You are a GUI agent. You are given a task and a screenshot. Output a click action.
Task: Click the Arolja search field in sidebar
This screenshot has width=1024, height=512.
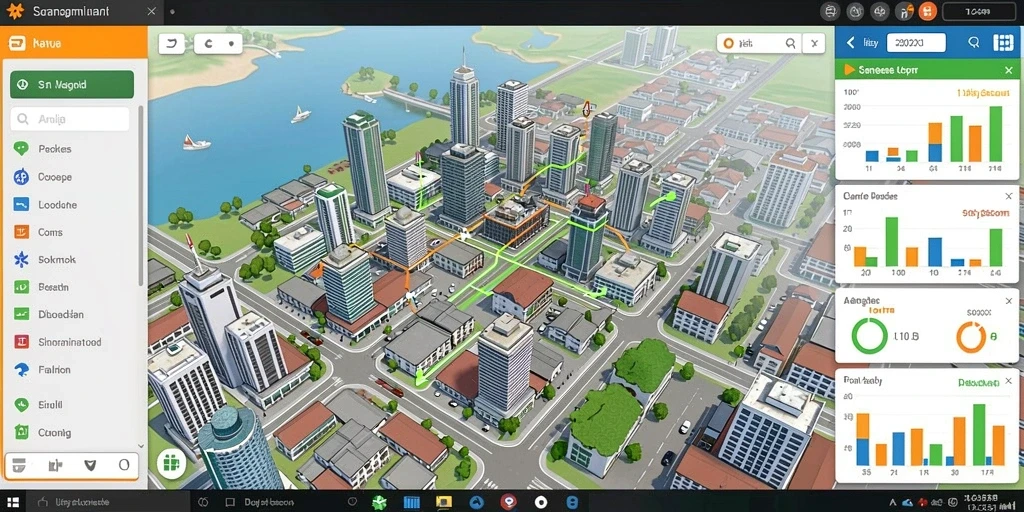[70, 120]
